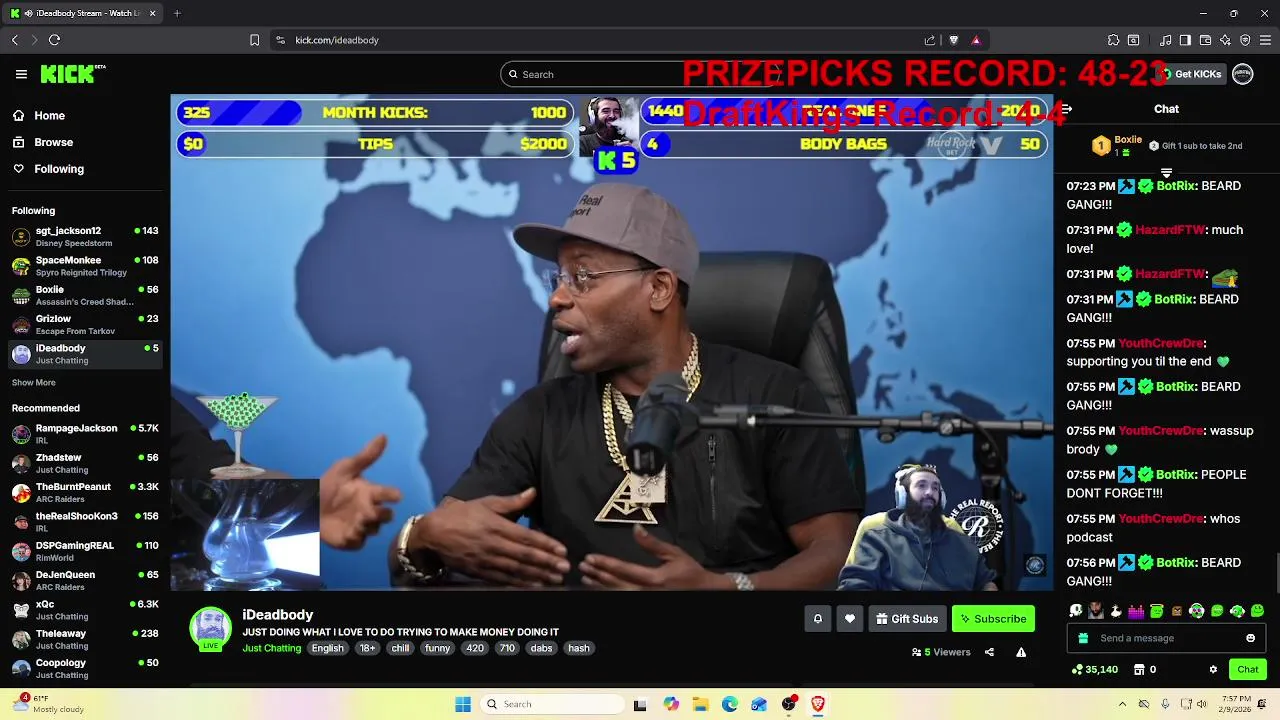View the 5 Viewers list
The image size is (1280, 720).
pos(941,652)
